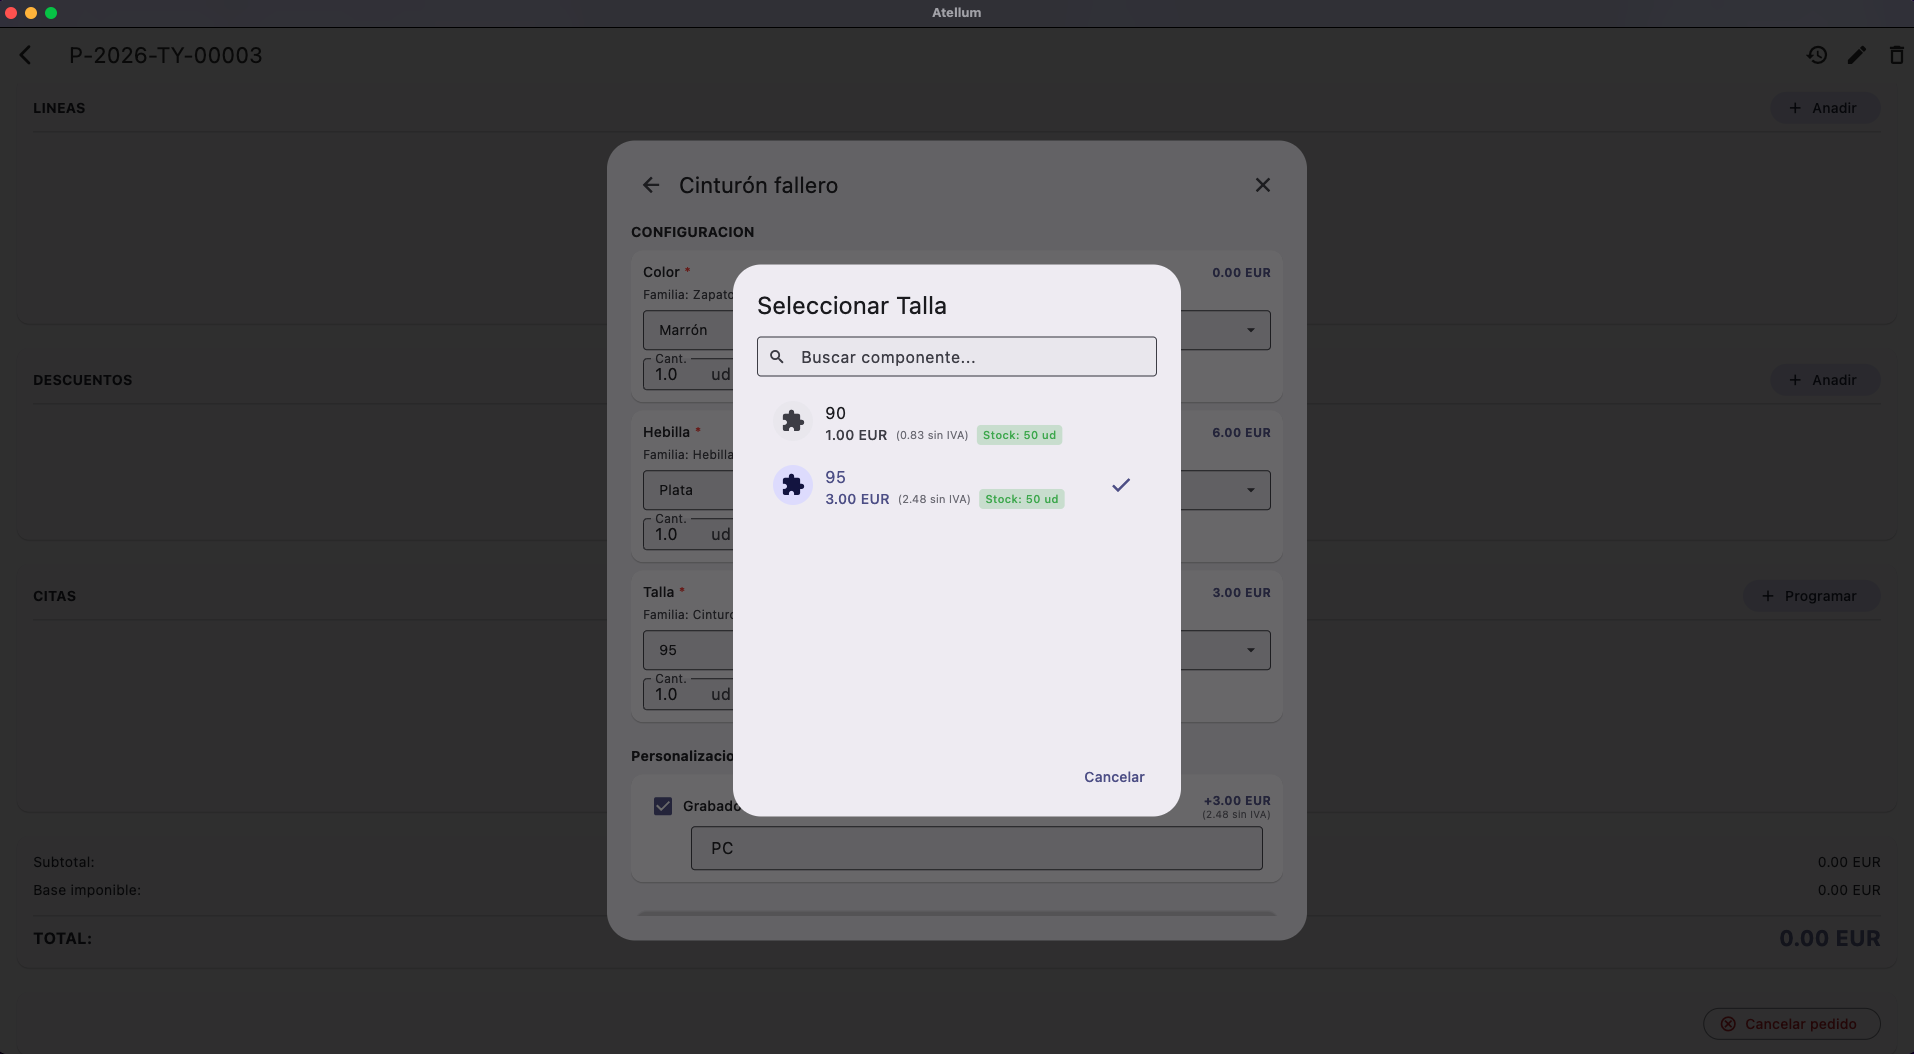Click the Cinturón fallero dialog title
The image size is (1914, 1054).
[758, 185]
